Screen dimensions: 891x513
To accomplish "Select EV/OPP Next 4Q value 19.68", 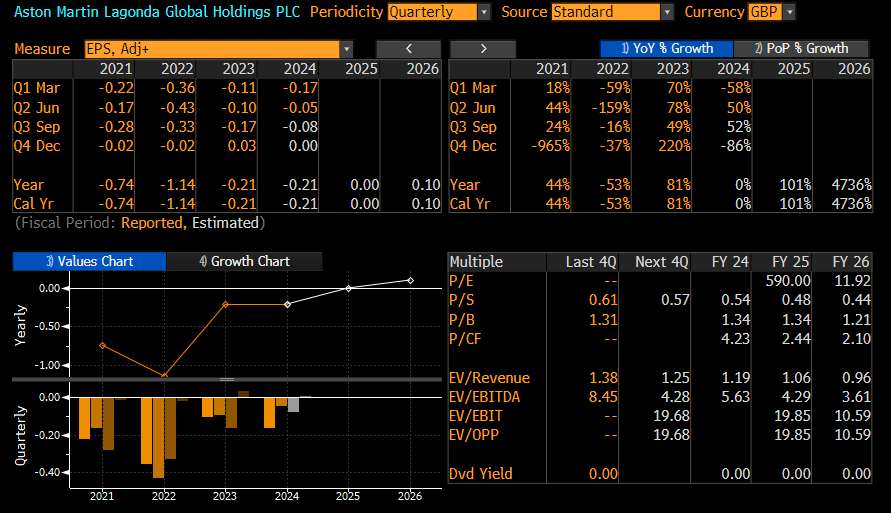I will (671, 435).
